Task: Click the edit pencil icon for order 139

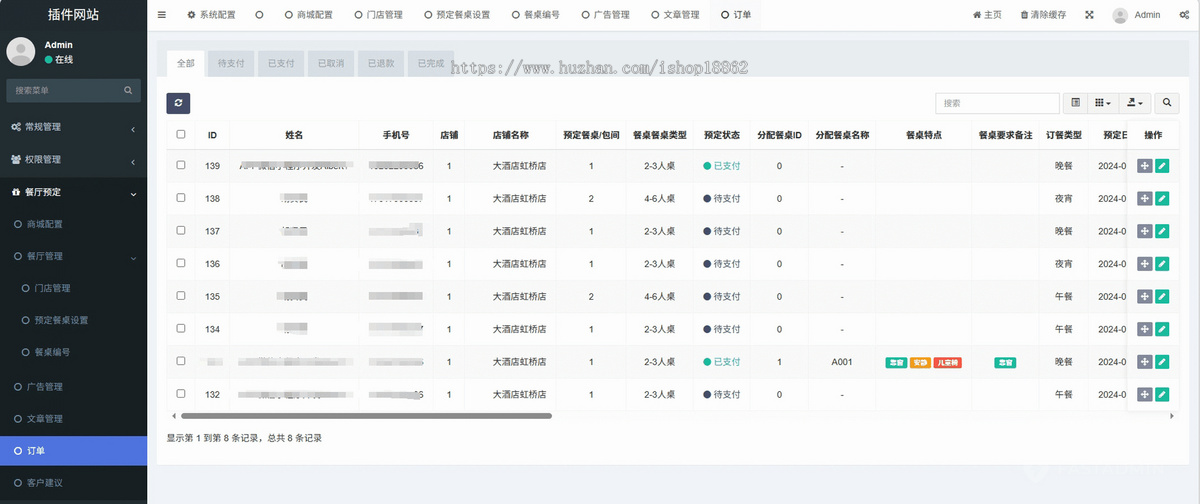Action: 1162,166
